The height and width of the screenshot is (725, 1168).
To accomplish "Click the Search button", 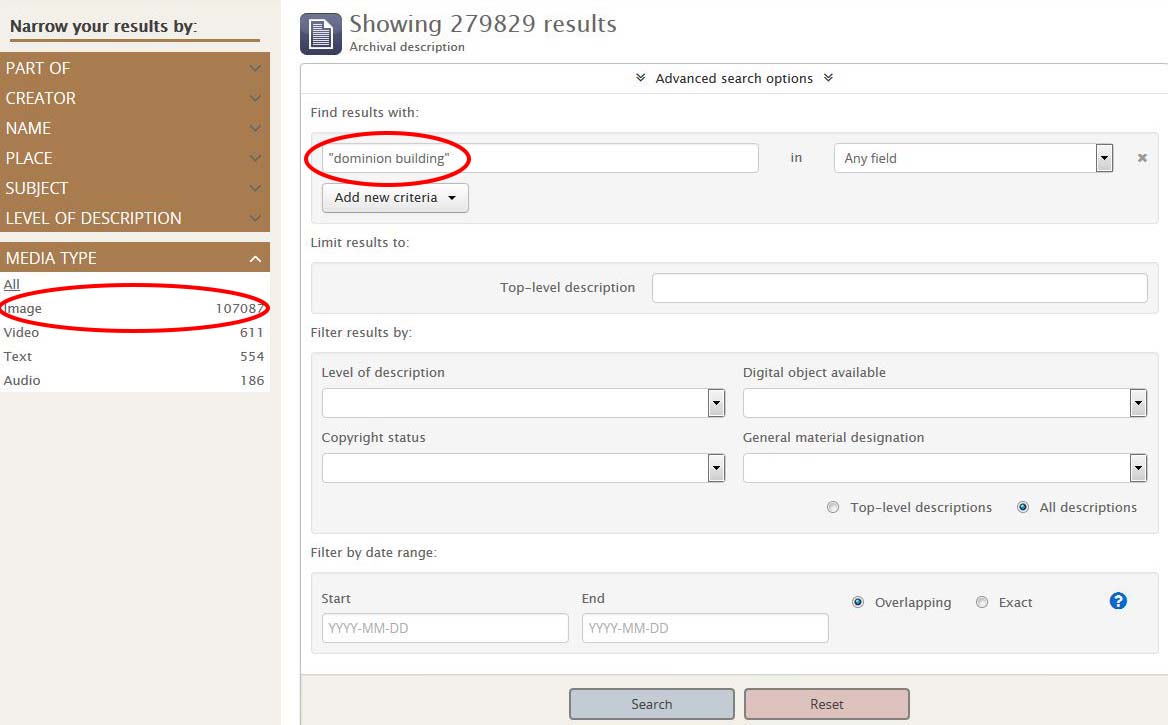I will (x=652, y=704).
